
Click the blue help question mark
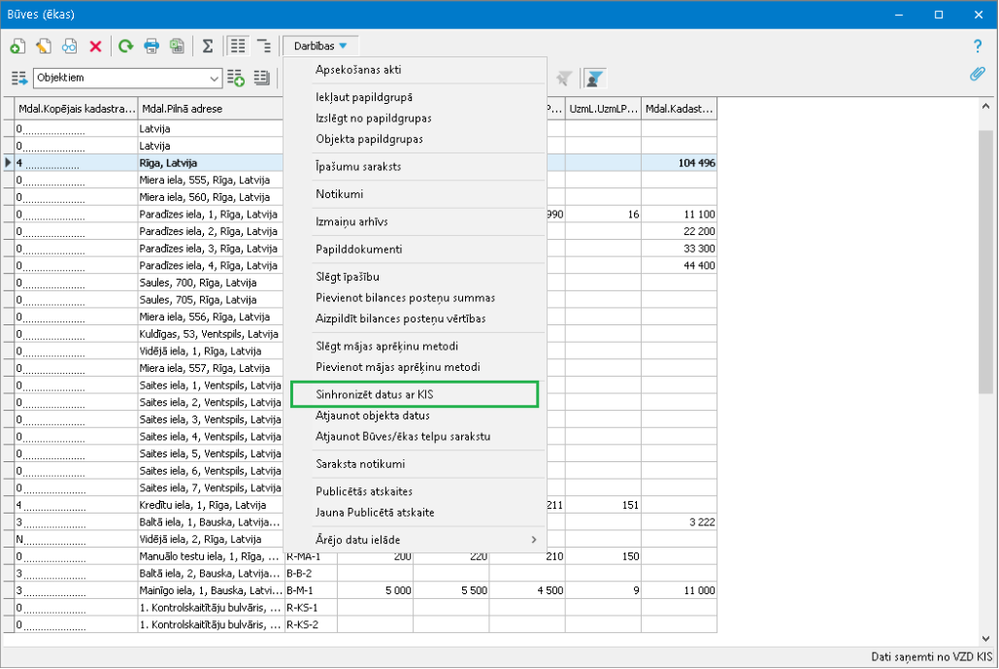point(977,46)
